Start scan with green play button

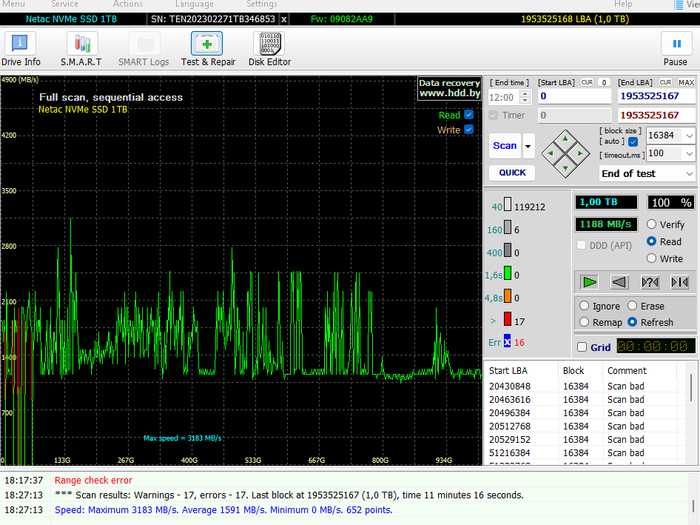[590, 282]
